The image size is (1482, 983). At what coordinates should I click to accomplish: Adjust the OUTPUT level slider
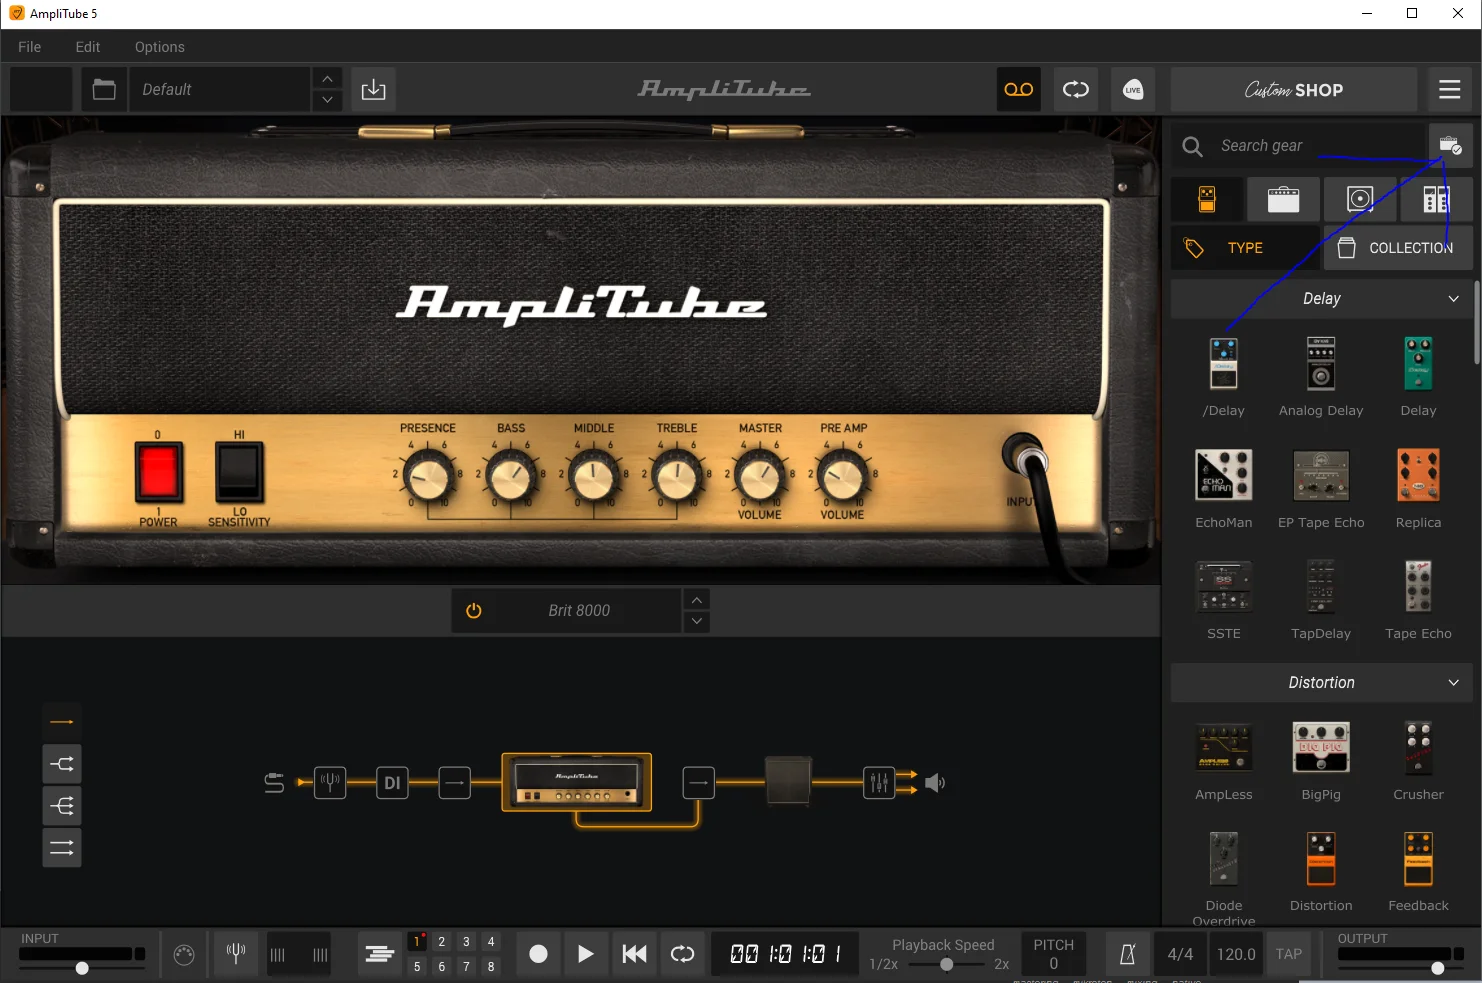tap(1437, 968)
